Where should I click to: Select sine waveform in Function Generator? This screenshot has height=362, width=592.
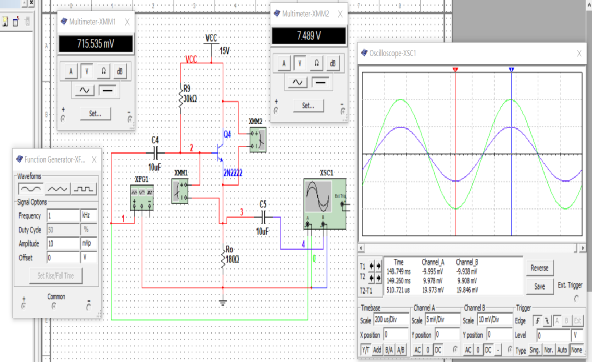click(x=31, y=189)
